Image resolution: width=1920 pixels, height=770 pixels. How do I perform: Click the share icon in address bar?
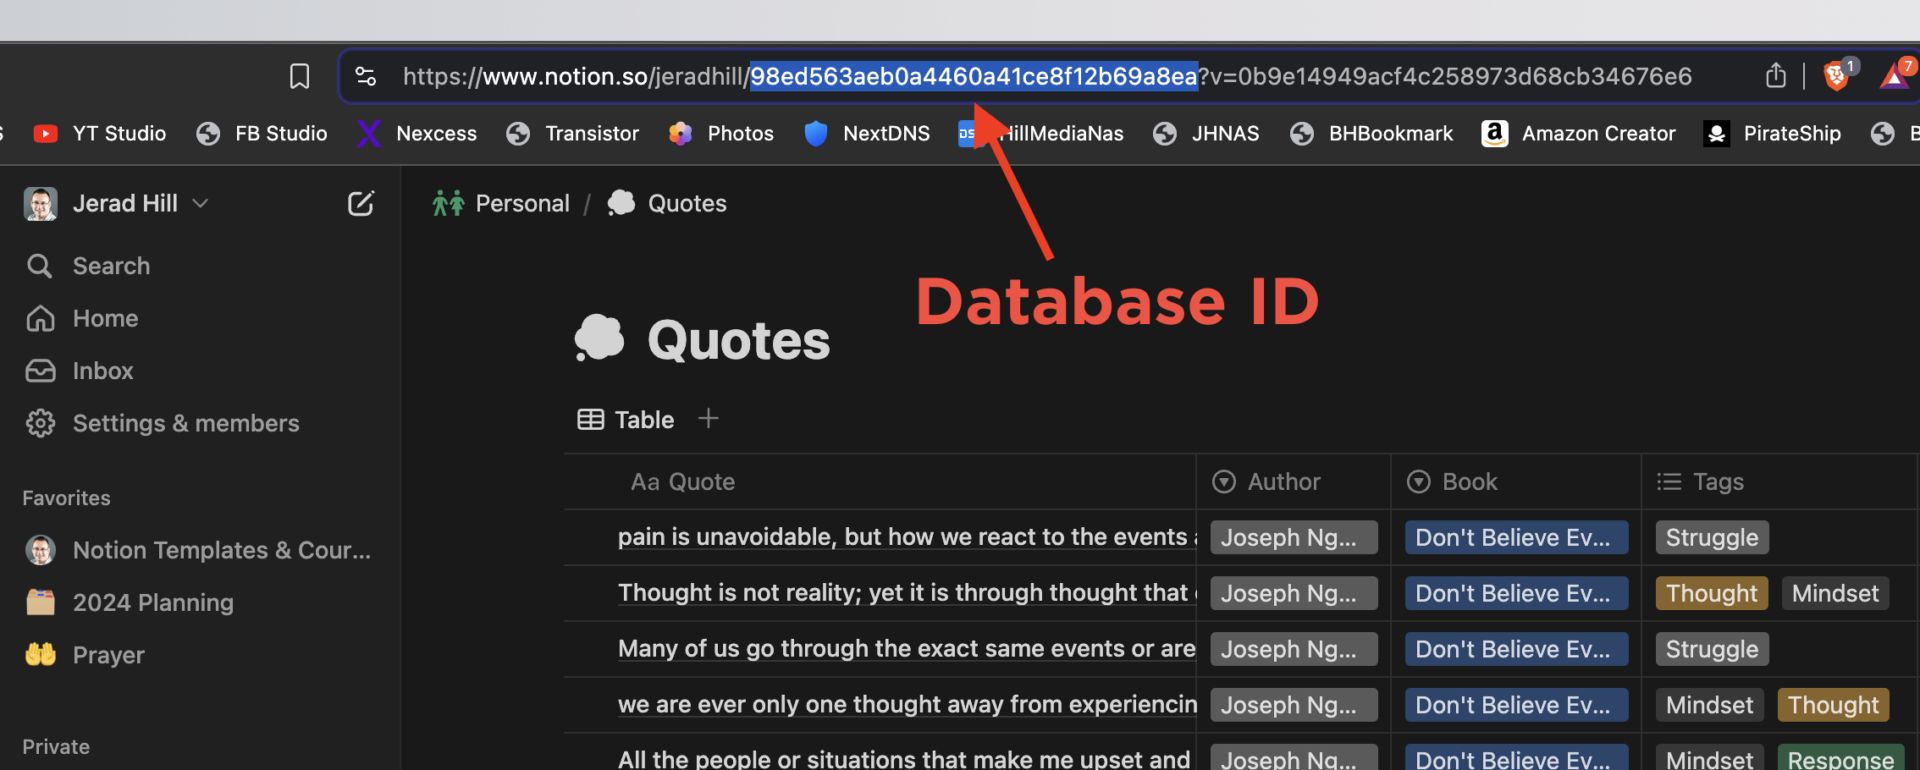(x=1775, y=76)
